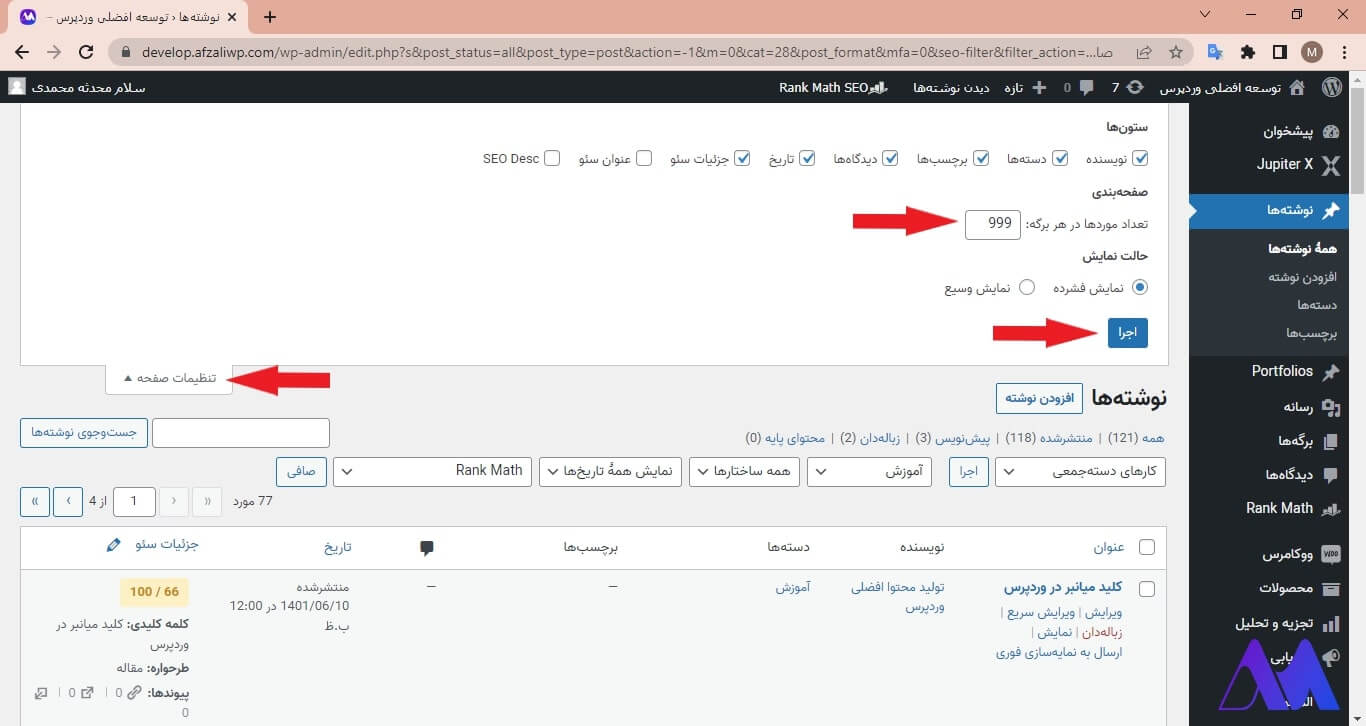Reload the page with refresh icon

tap(87, 52)
